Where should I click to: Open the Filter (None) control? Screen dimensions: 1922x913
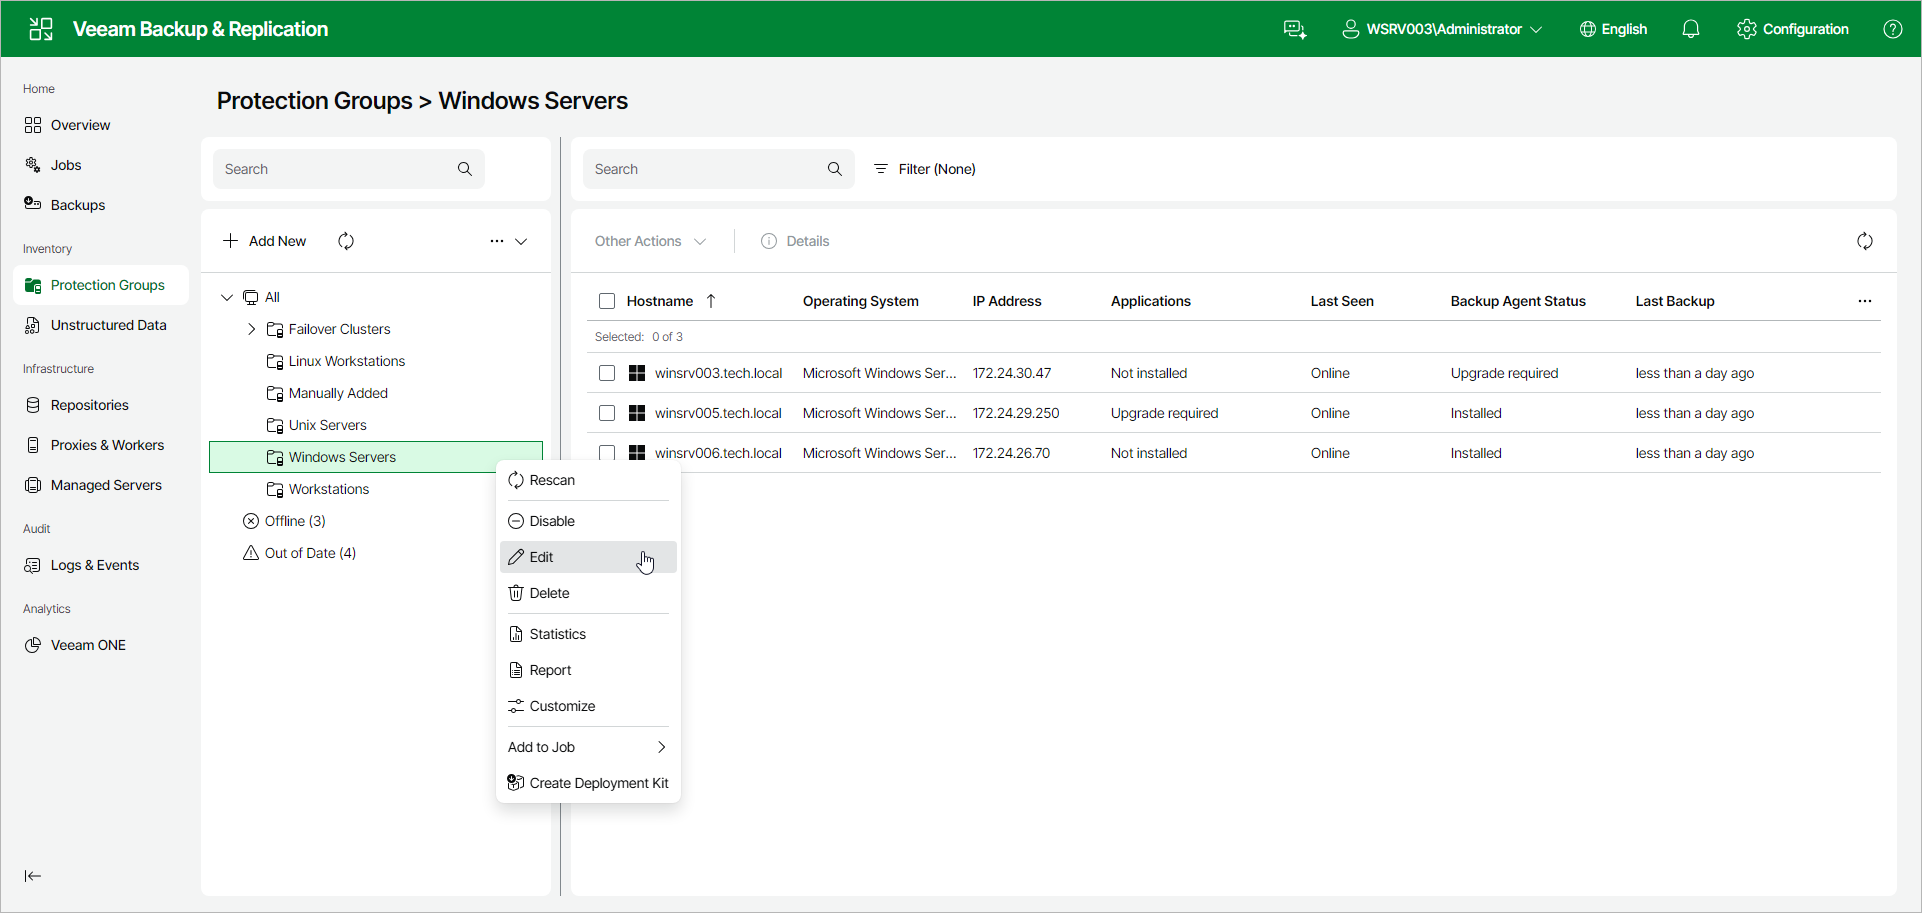925,169
